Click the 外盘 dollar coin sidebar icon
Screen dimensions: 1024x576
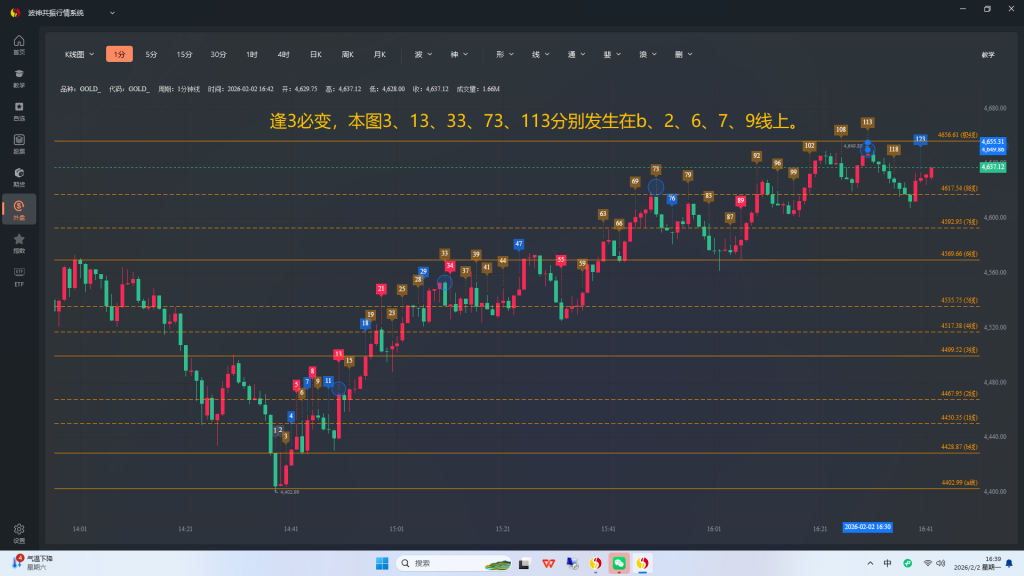(19, 209)
